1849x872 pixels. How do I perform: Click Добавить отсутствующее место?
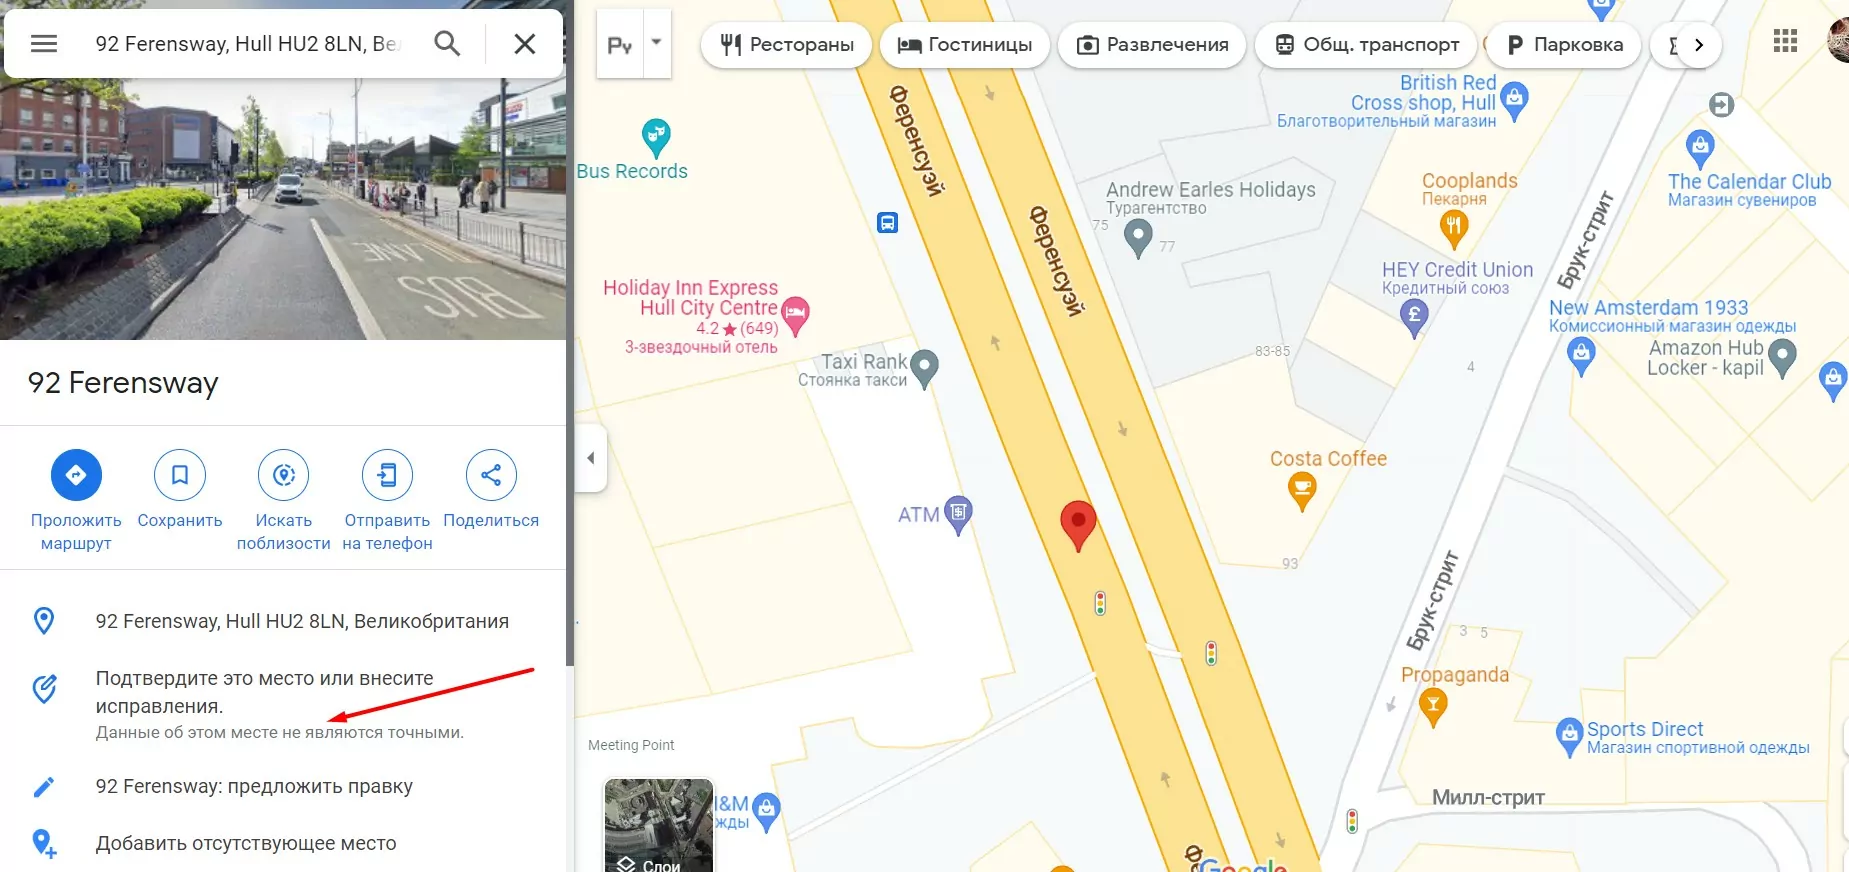pyautogui.click(x=246, y=844)
